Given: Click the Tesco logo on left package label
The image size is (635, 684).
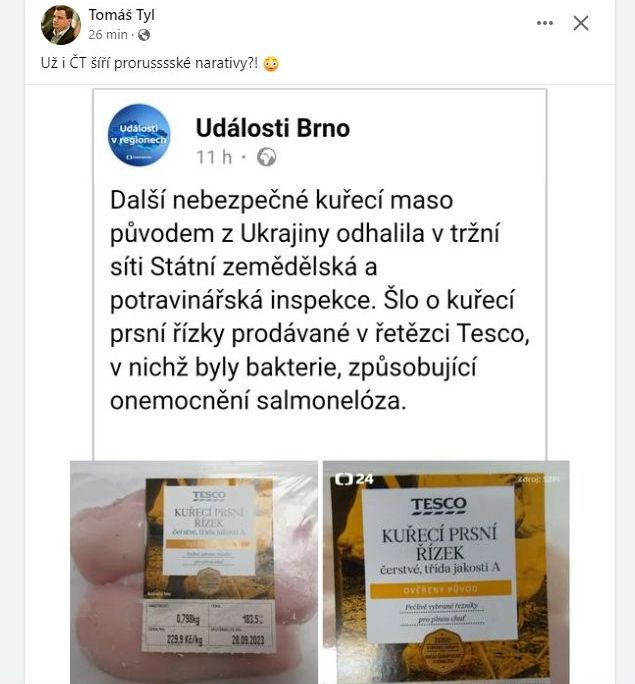Looking at the screenshot, I should [x=209, y=496].
